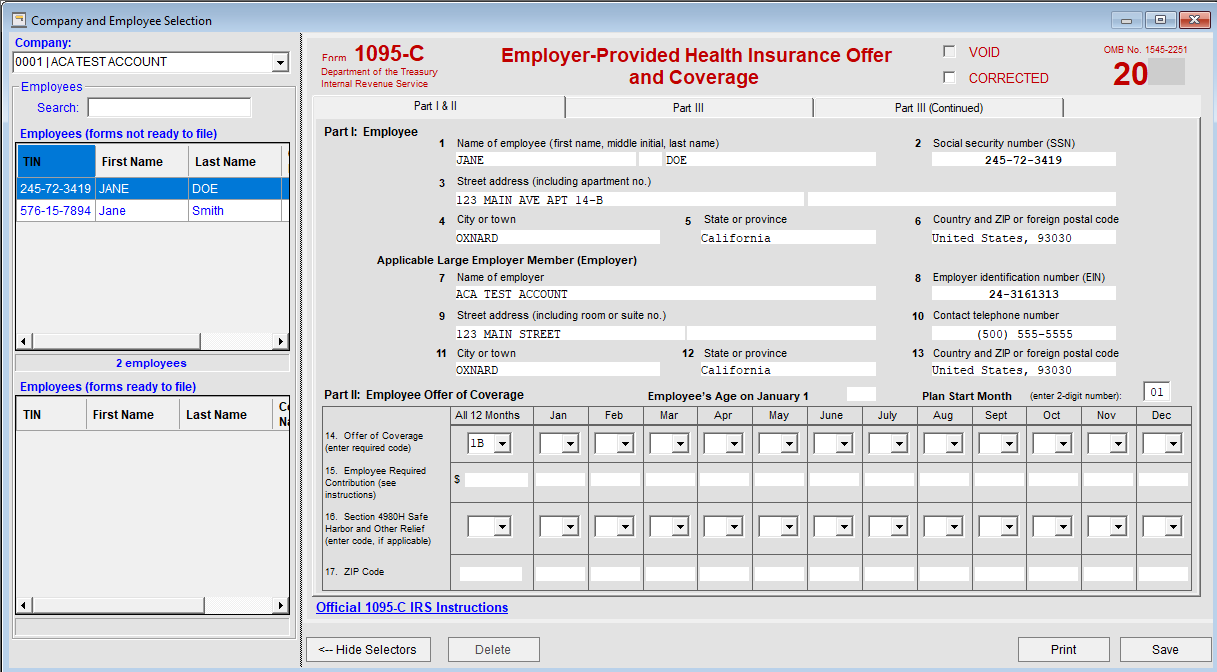
Task: Open Nov safe harbor code dropdown
Action: coord(1118,526)
